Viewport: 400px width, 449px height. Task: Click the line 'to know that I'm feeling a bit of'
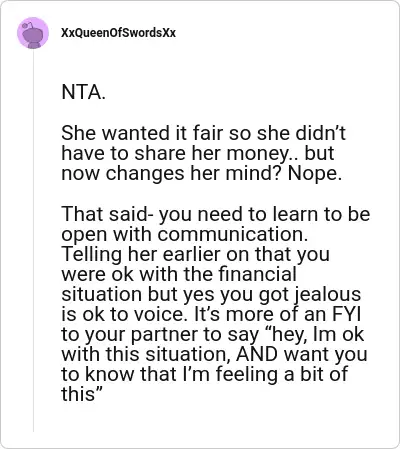(x=204, y=374)
